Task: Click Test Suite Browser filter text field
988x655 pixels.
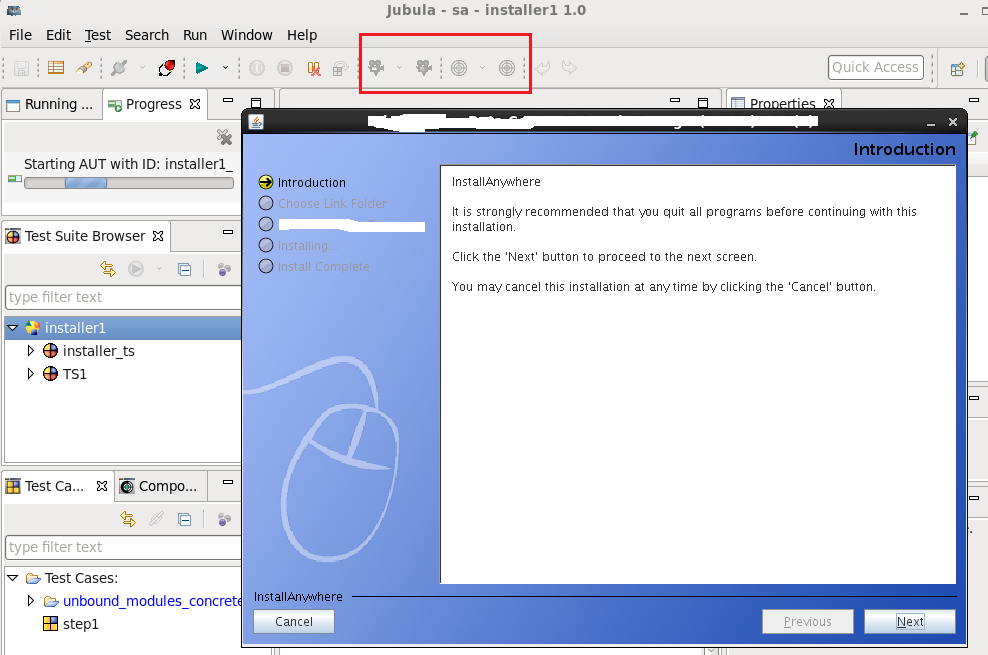Action: [124, 297]
